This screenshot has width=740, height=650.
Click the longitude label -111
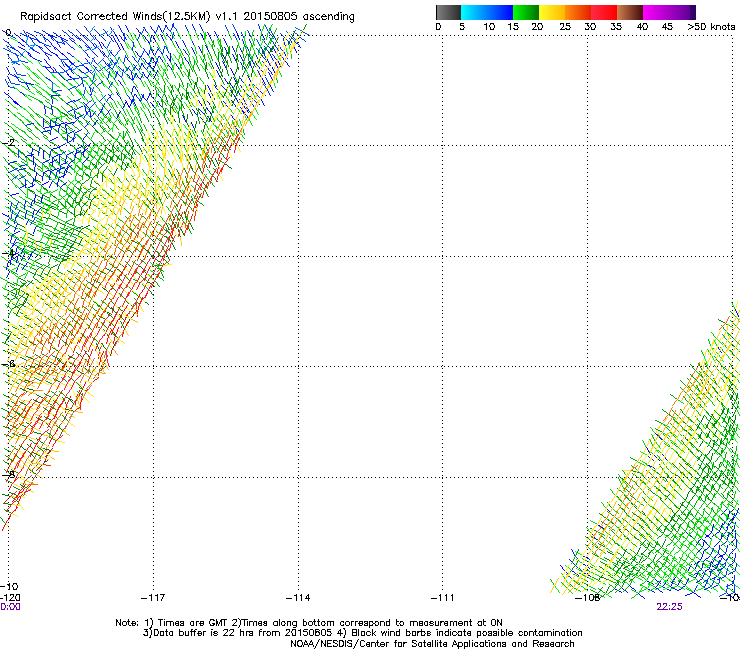tap(442, 598)
